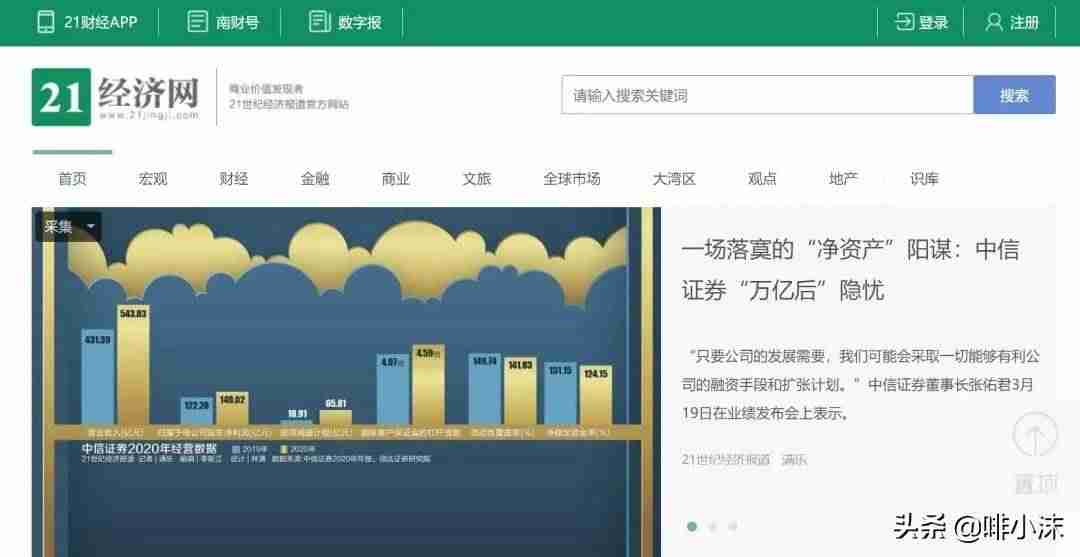
Task: Open the 商业 navigation tab
Action: [x=396, y=179]
